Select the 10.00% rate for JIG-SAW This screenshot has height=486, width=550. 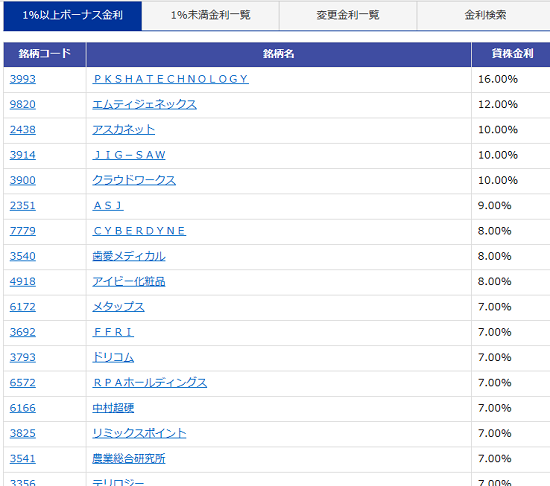coord(498,155)
